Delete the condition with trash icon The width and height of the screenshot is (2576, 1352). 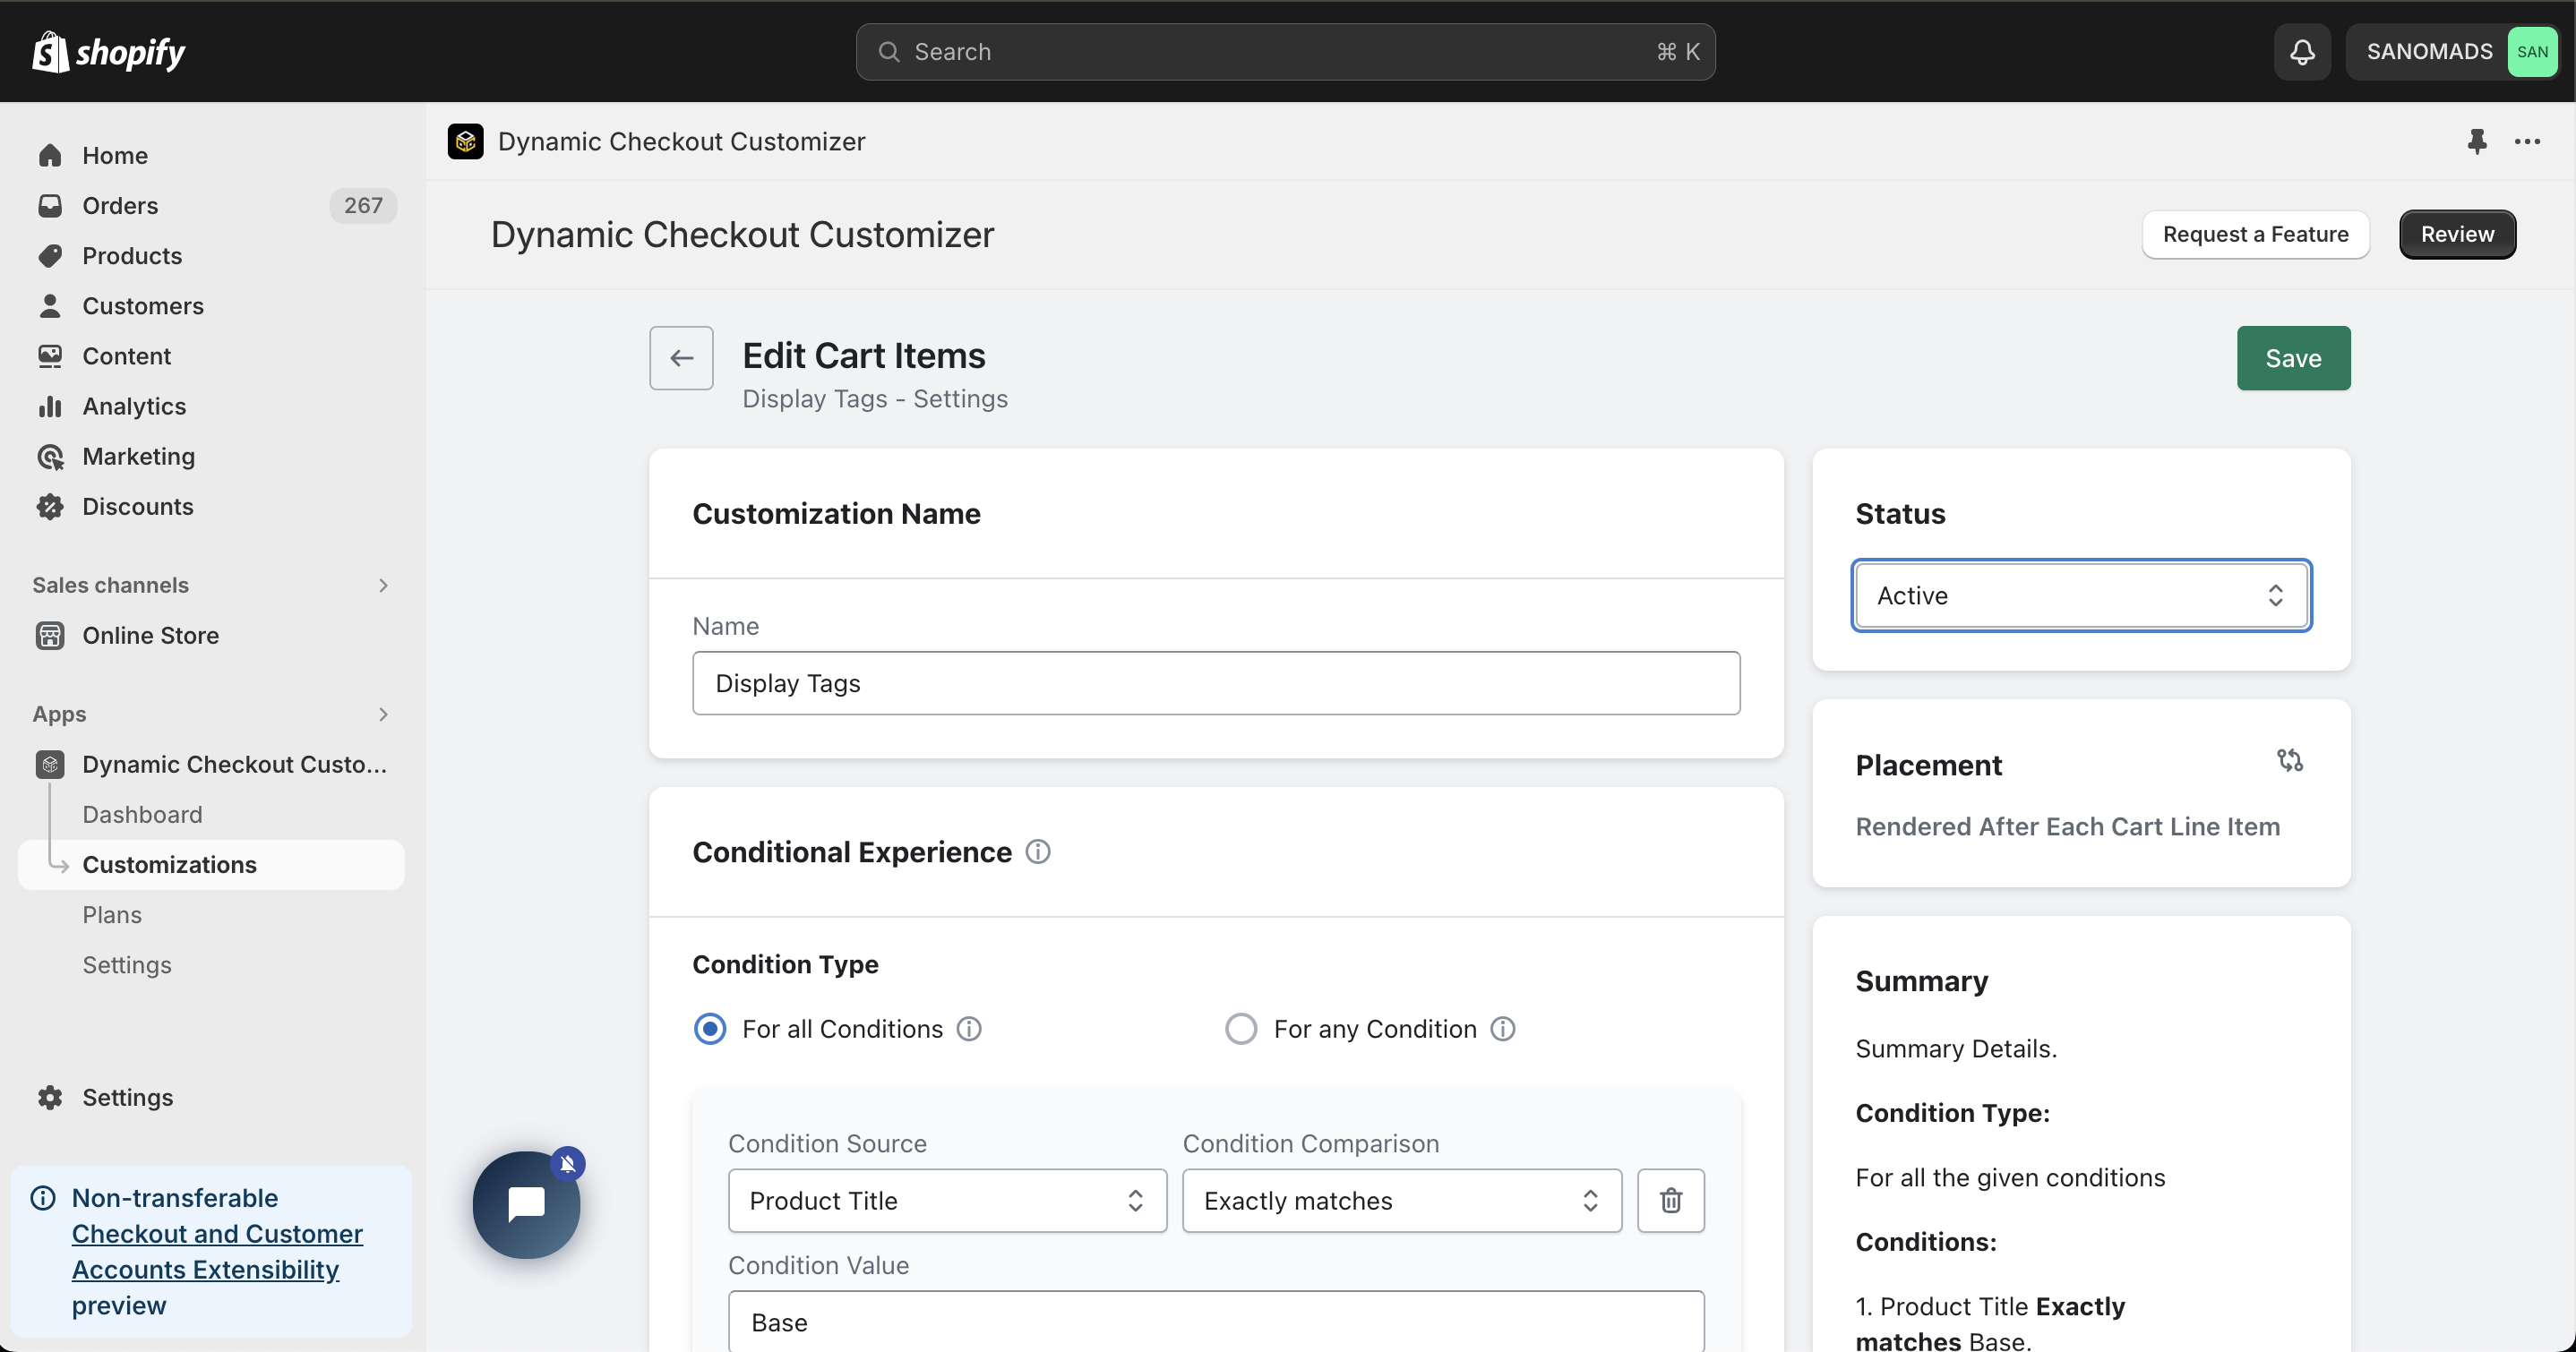click(x=1670, y=1200)
